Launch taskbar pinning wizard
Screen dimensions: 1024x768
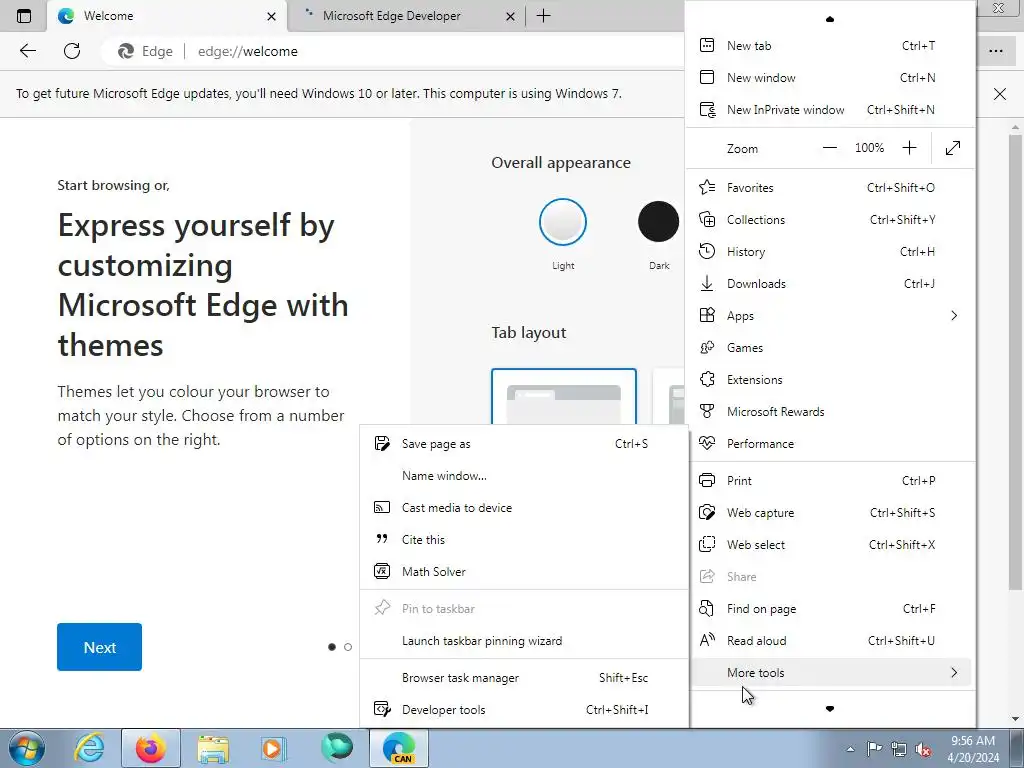(x=524, y=641)
